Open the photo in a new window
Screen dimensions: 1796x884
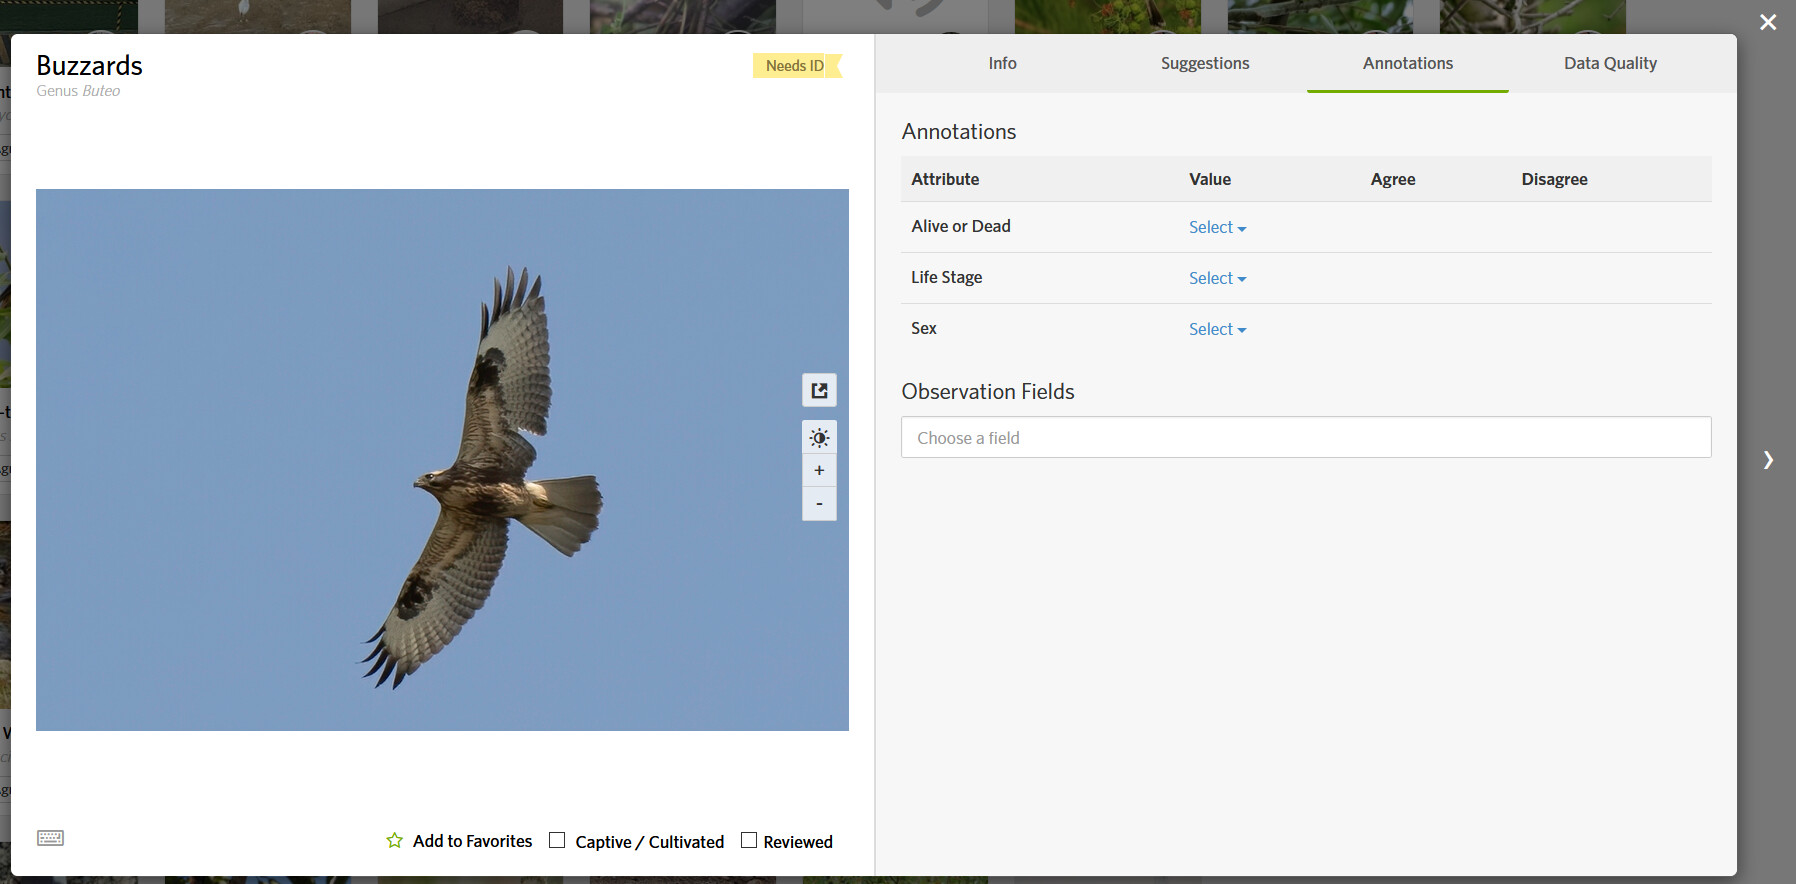click(x=819, y=390)
